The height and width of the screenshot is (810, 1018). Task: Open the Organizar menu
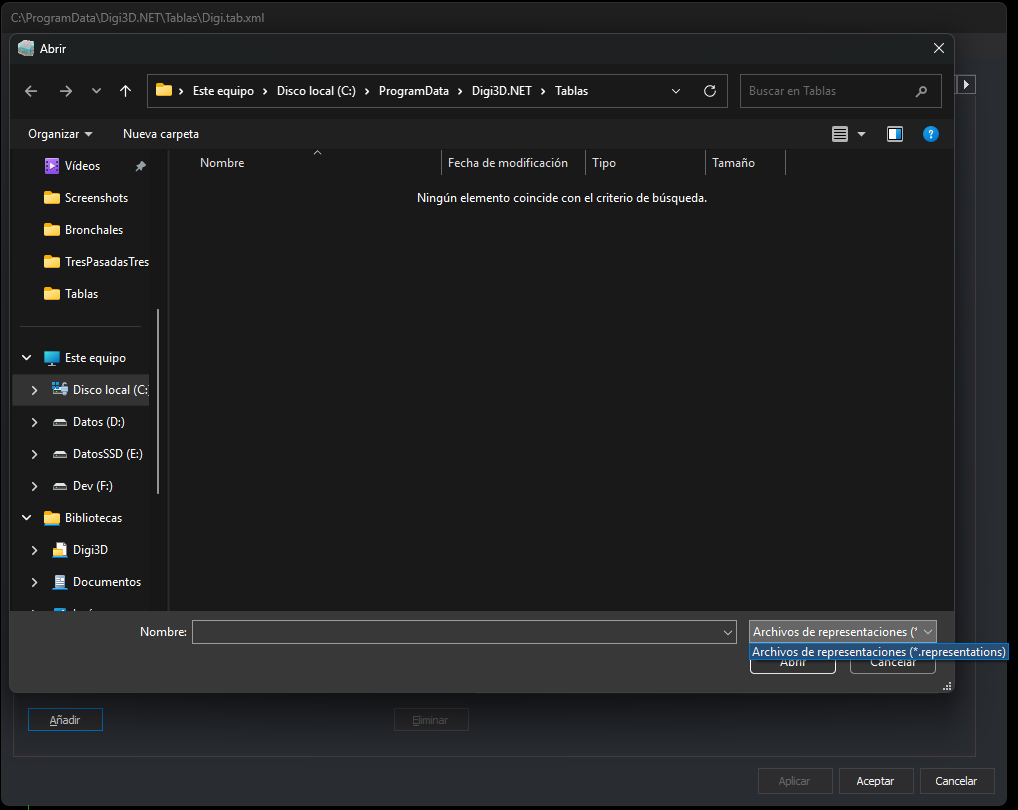[x=60, y=134]
